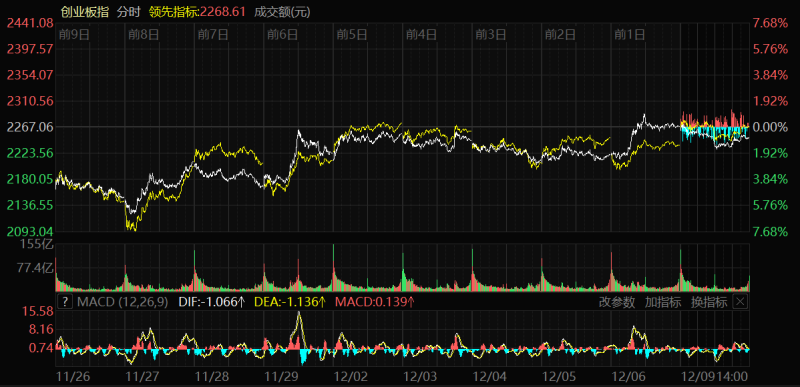Image resolution: width=800 pixels, height=387 pixels.
Task: Click the 2441.08 top price label
Action: click(30, 22)
